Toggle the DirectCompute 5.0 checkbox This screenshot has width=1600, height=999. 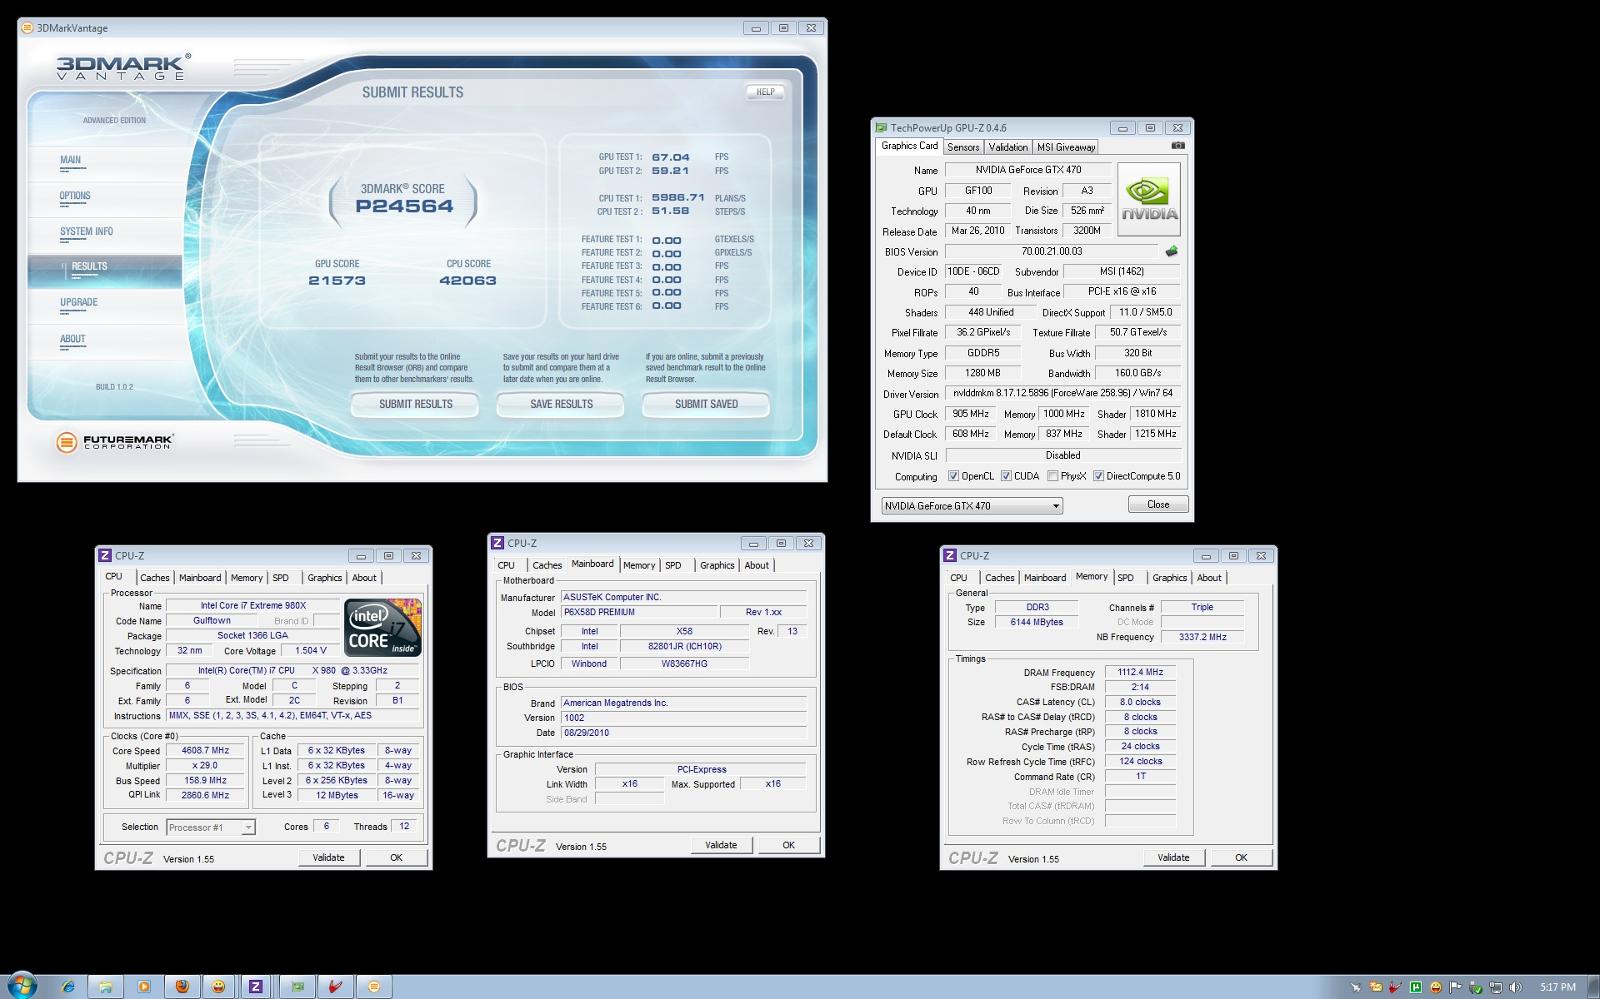pos(1098,476)
